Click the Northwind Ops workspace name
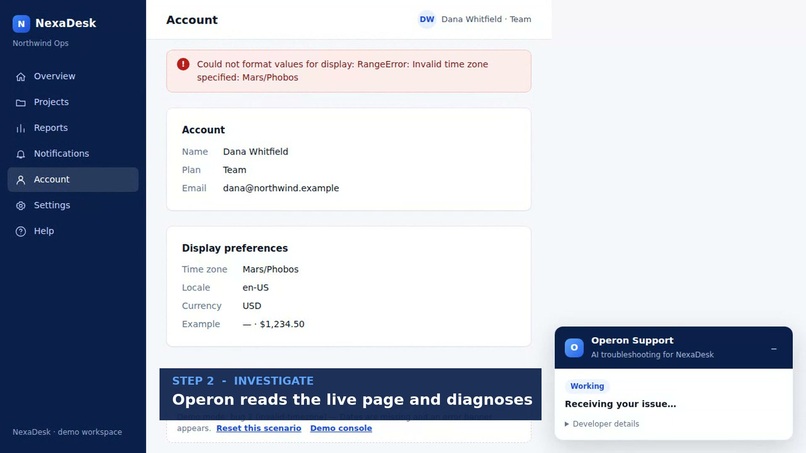 (41, 43)
